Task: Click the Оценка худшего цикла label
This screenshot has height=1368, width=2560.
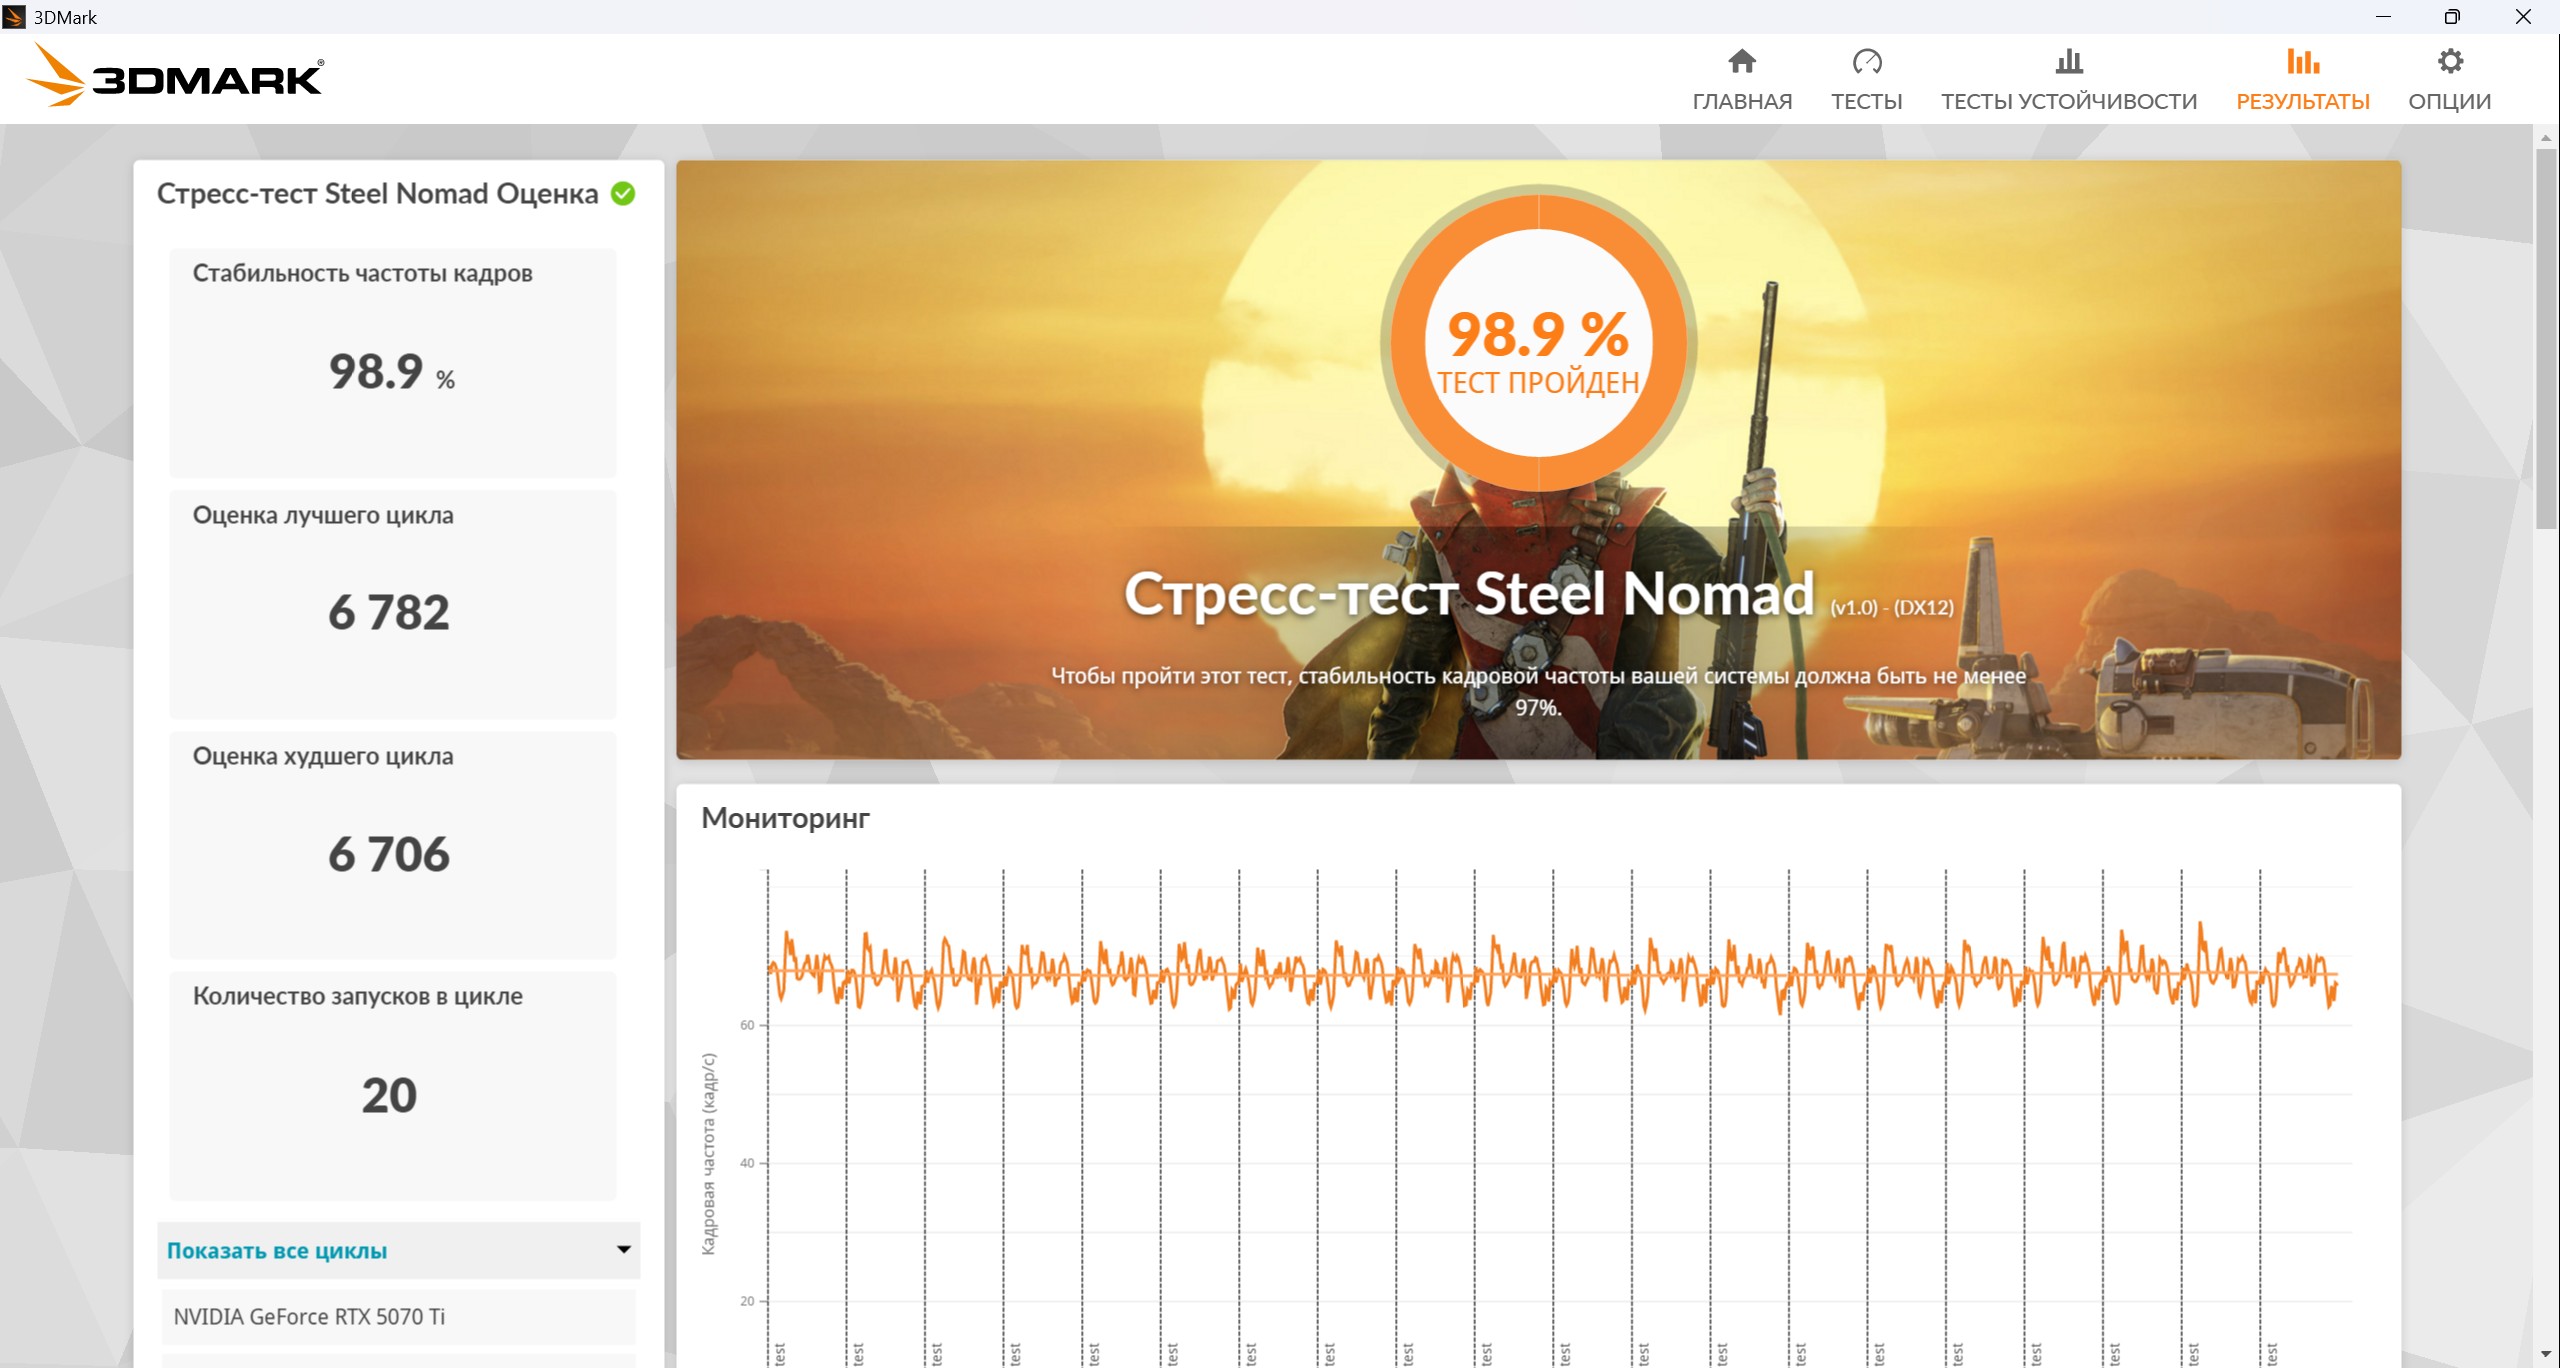Action: pyautogui.click(x=323, y=756)
